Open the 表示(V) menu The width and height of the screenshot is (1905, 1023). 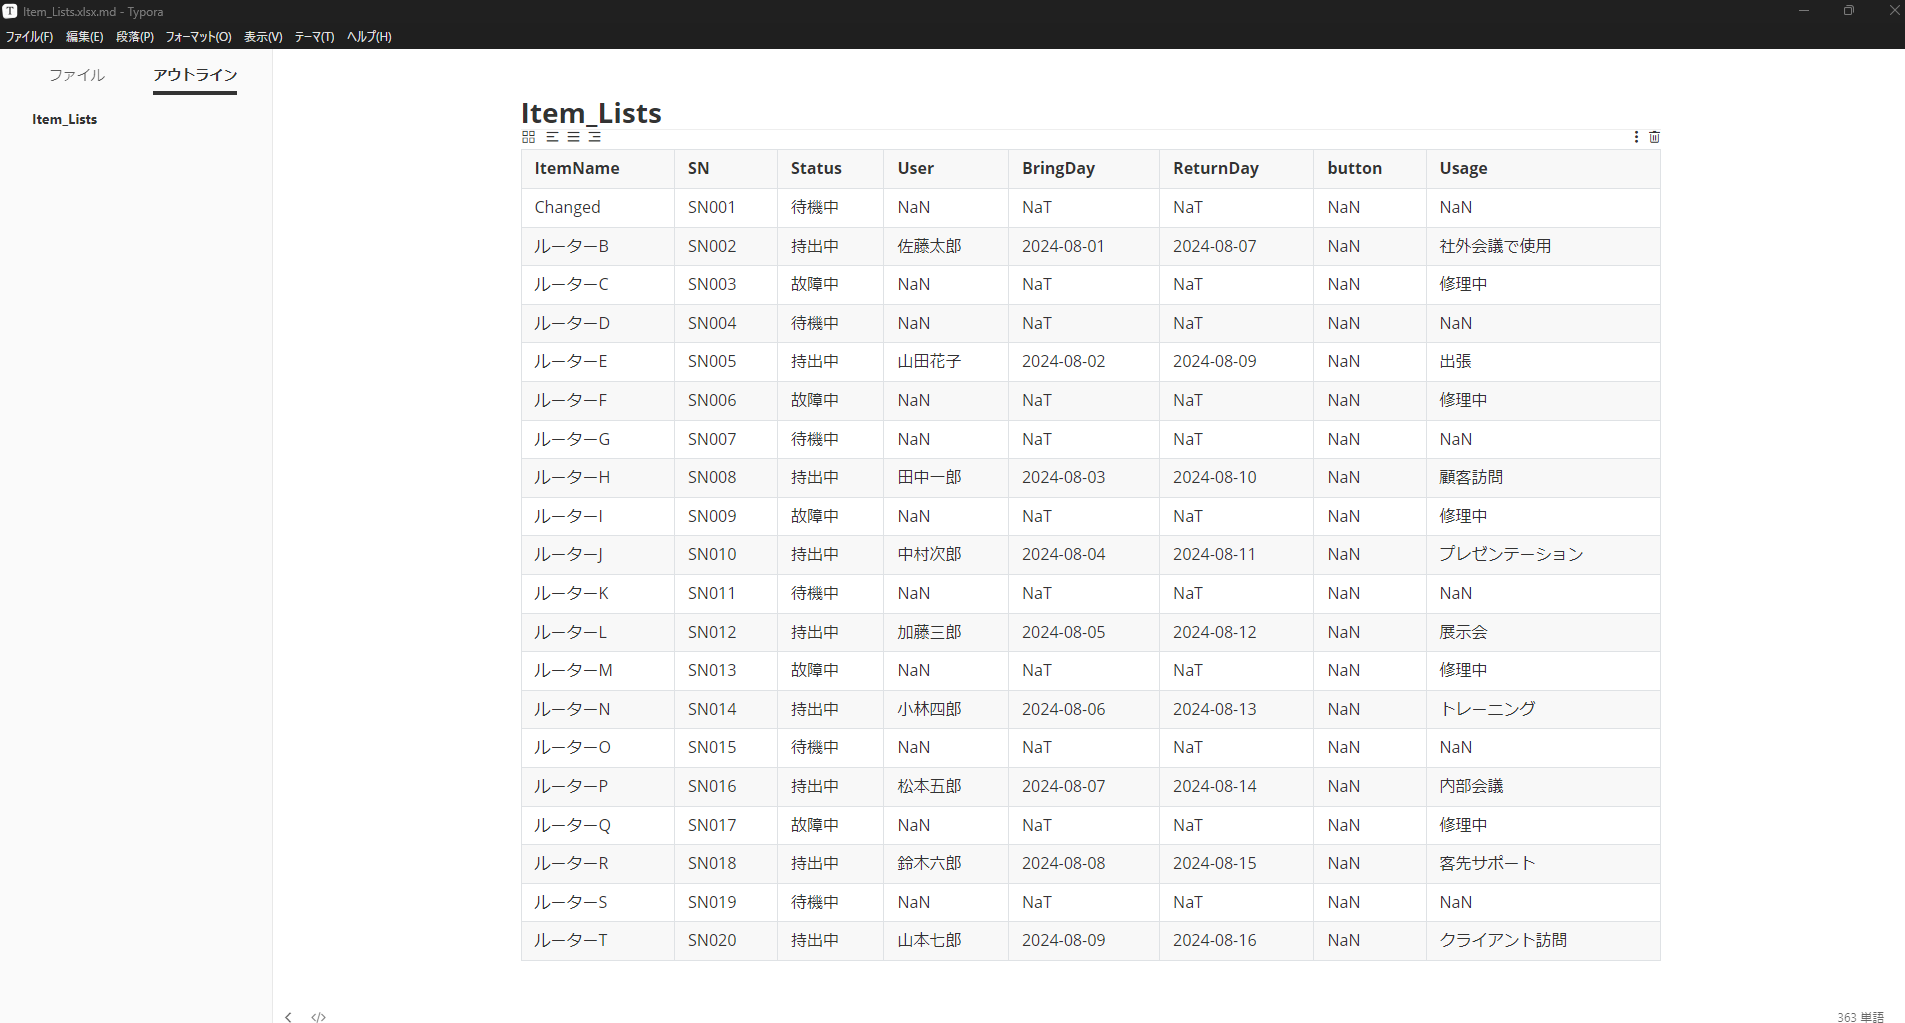[261, 37]
